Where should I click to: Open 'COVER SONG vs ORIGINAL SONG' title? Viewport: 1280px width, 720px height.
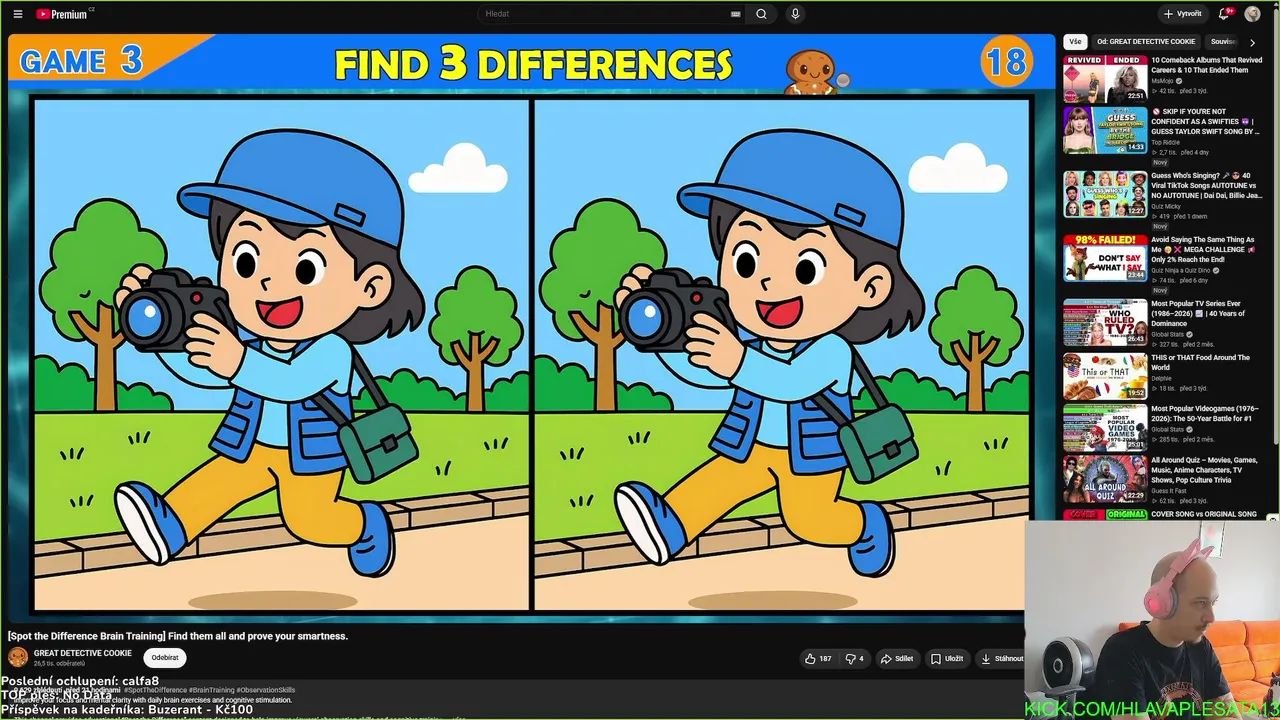click(x=1204, y=514)
